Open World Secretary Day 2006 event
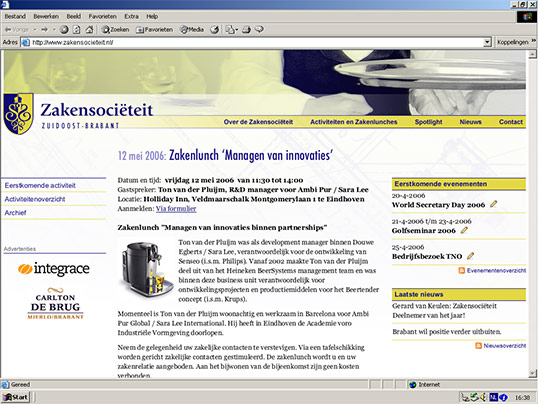This screenshot has height=404, width=538. 438,205
